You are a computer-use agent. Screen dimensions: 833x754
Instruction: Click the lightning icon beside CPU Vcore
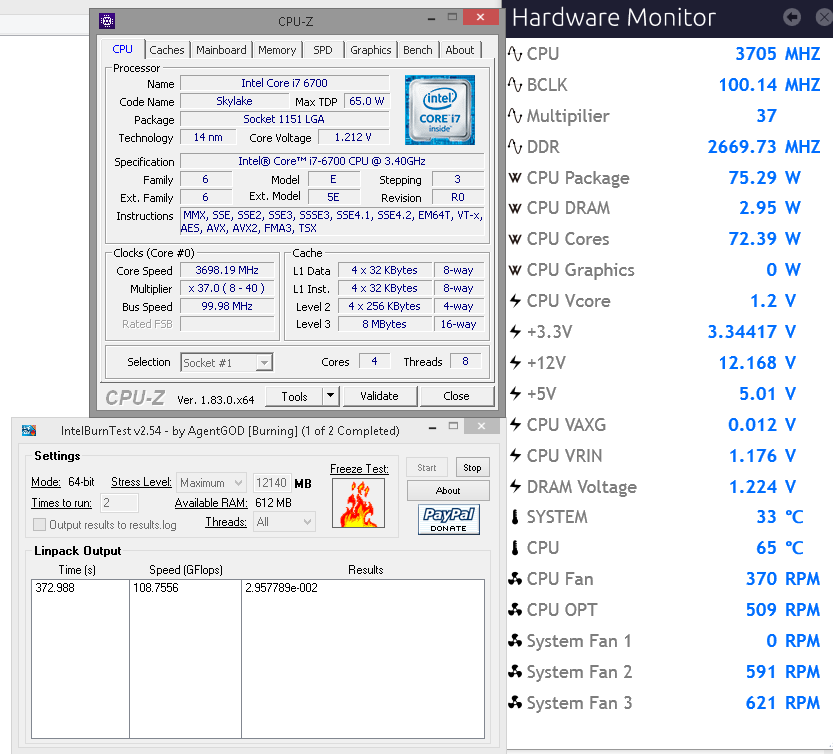pos(515,301)
